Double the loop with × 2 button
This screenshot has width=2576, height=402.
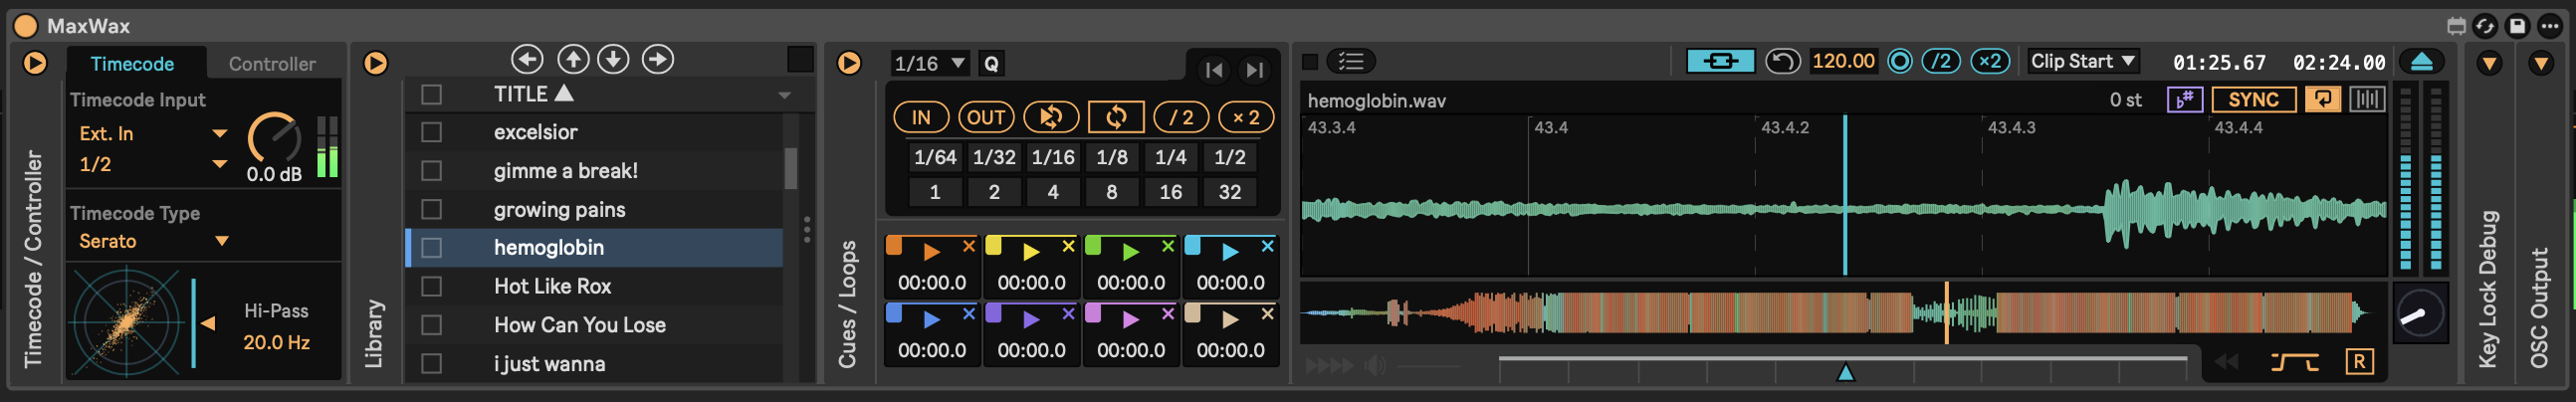pyautogui.click(x=1246, y=117)
